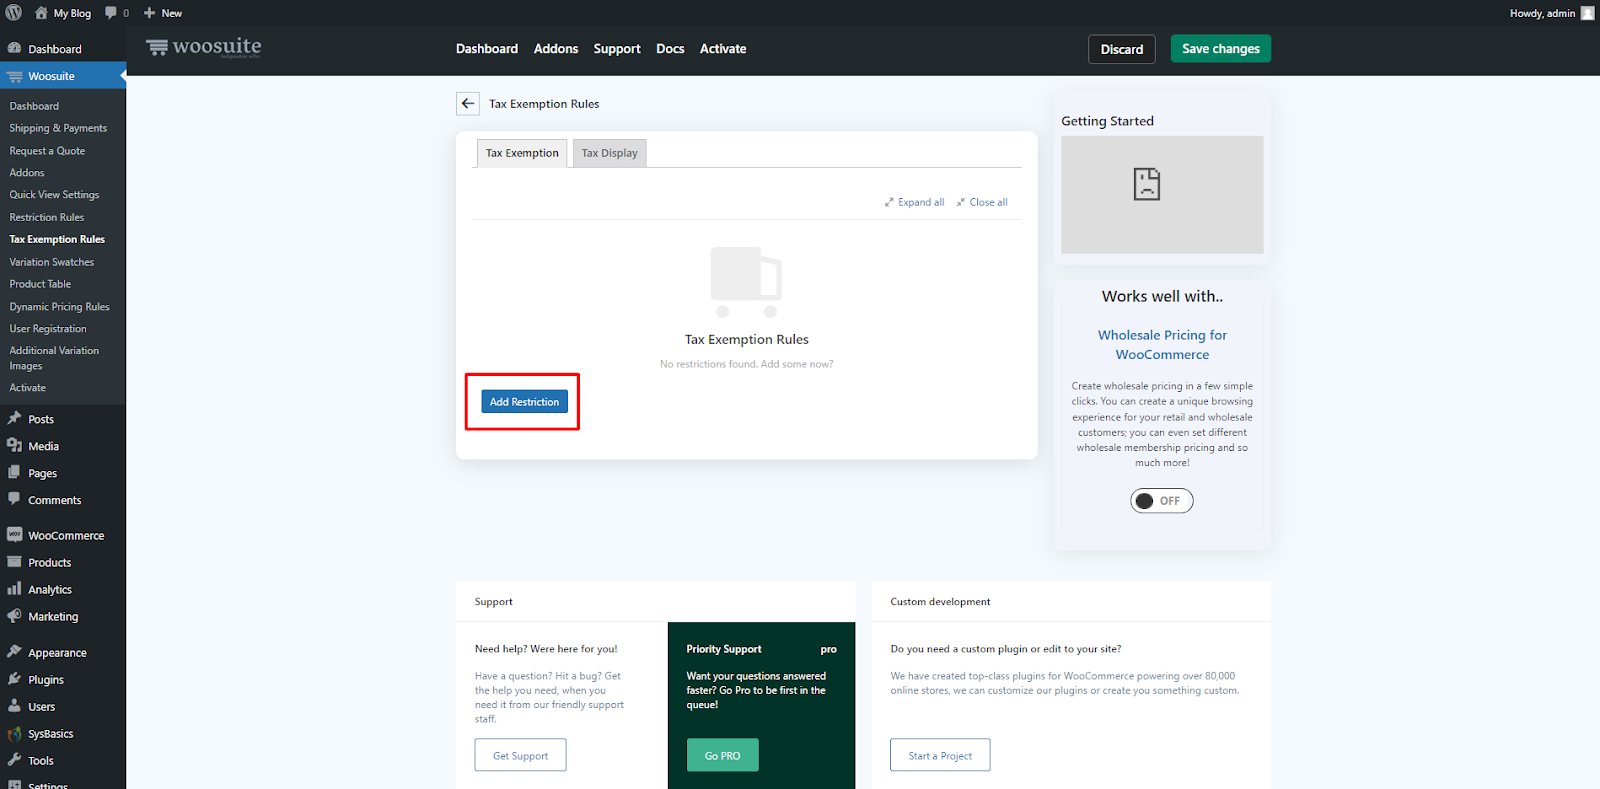Click the Plugins plug icon
The width and height of the screenshot is (1600, 789).
click(14, 679)
